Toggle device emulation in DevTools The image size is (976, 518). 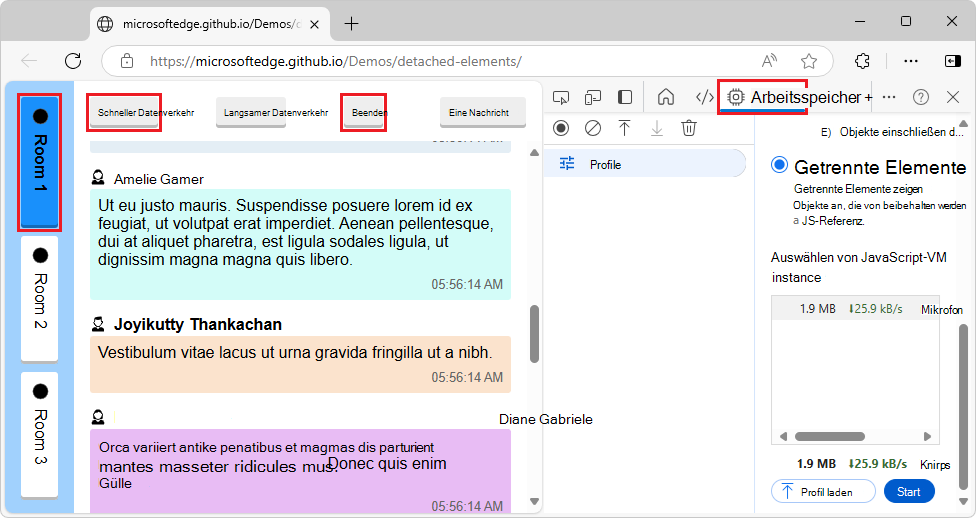[593, 97]
